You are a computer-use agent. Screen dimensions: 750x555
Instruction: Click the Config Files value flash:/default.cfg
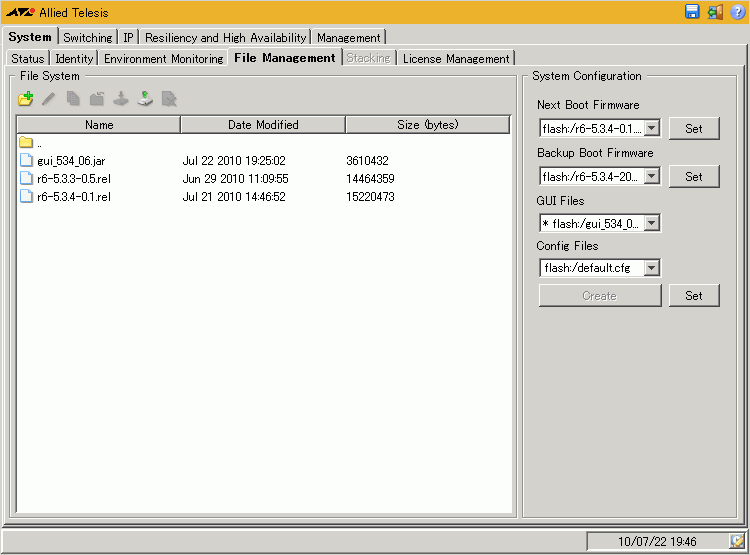pos(587,268)
